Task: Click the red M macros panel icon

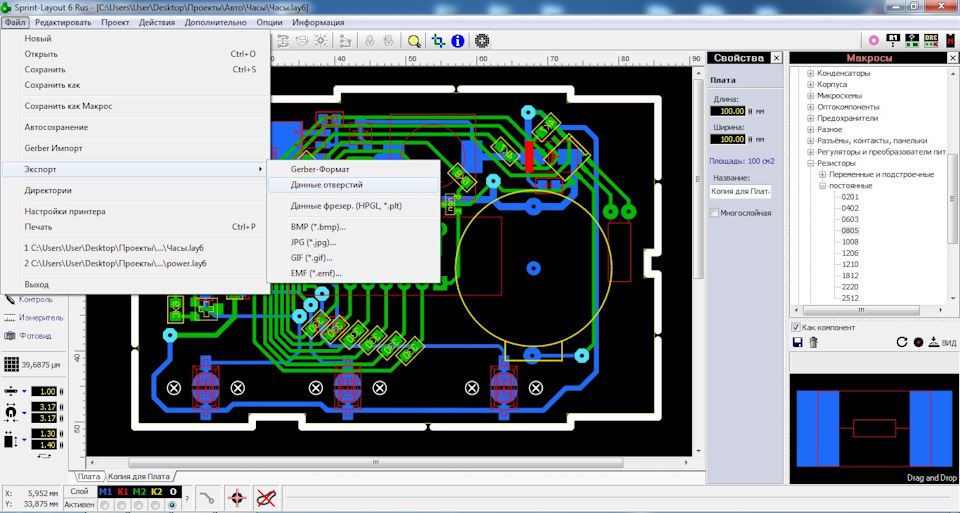Action: tap(950, 40)
